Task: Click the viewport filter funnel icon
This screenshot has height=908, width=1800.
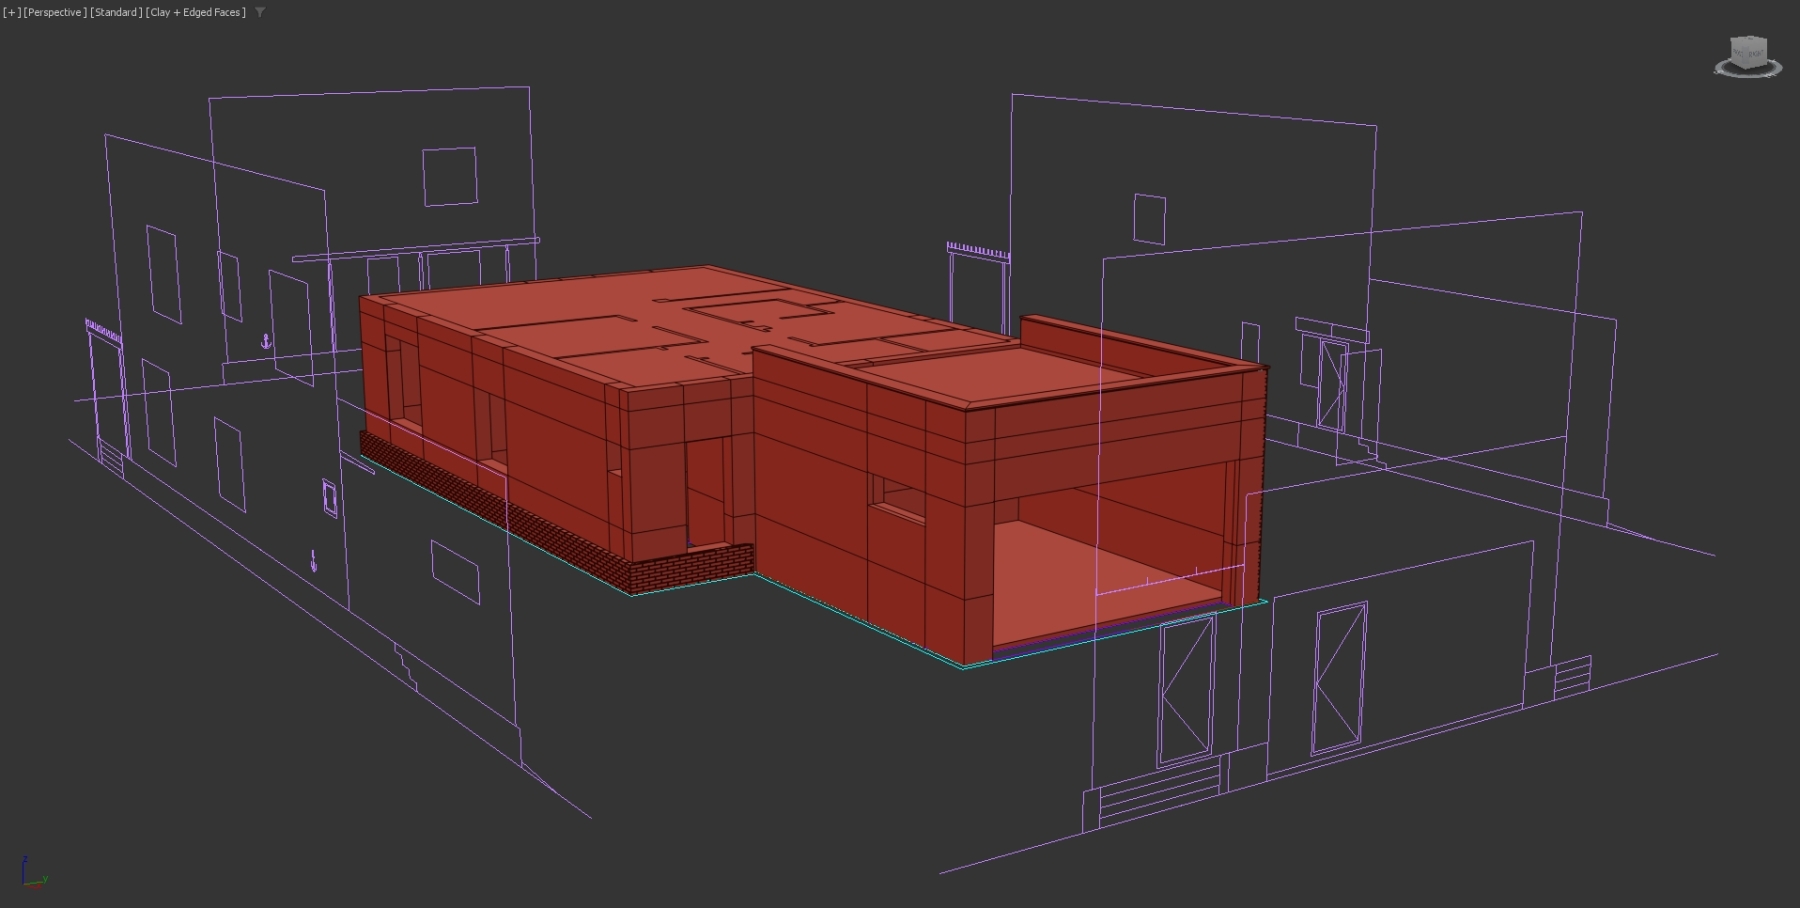Action: [x=260, y=12]
